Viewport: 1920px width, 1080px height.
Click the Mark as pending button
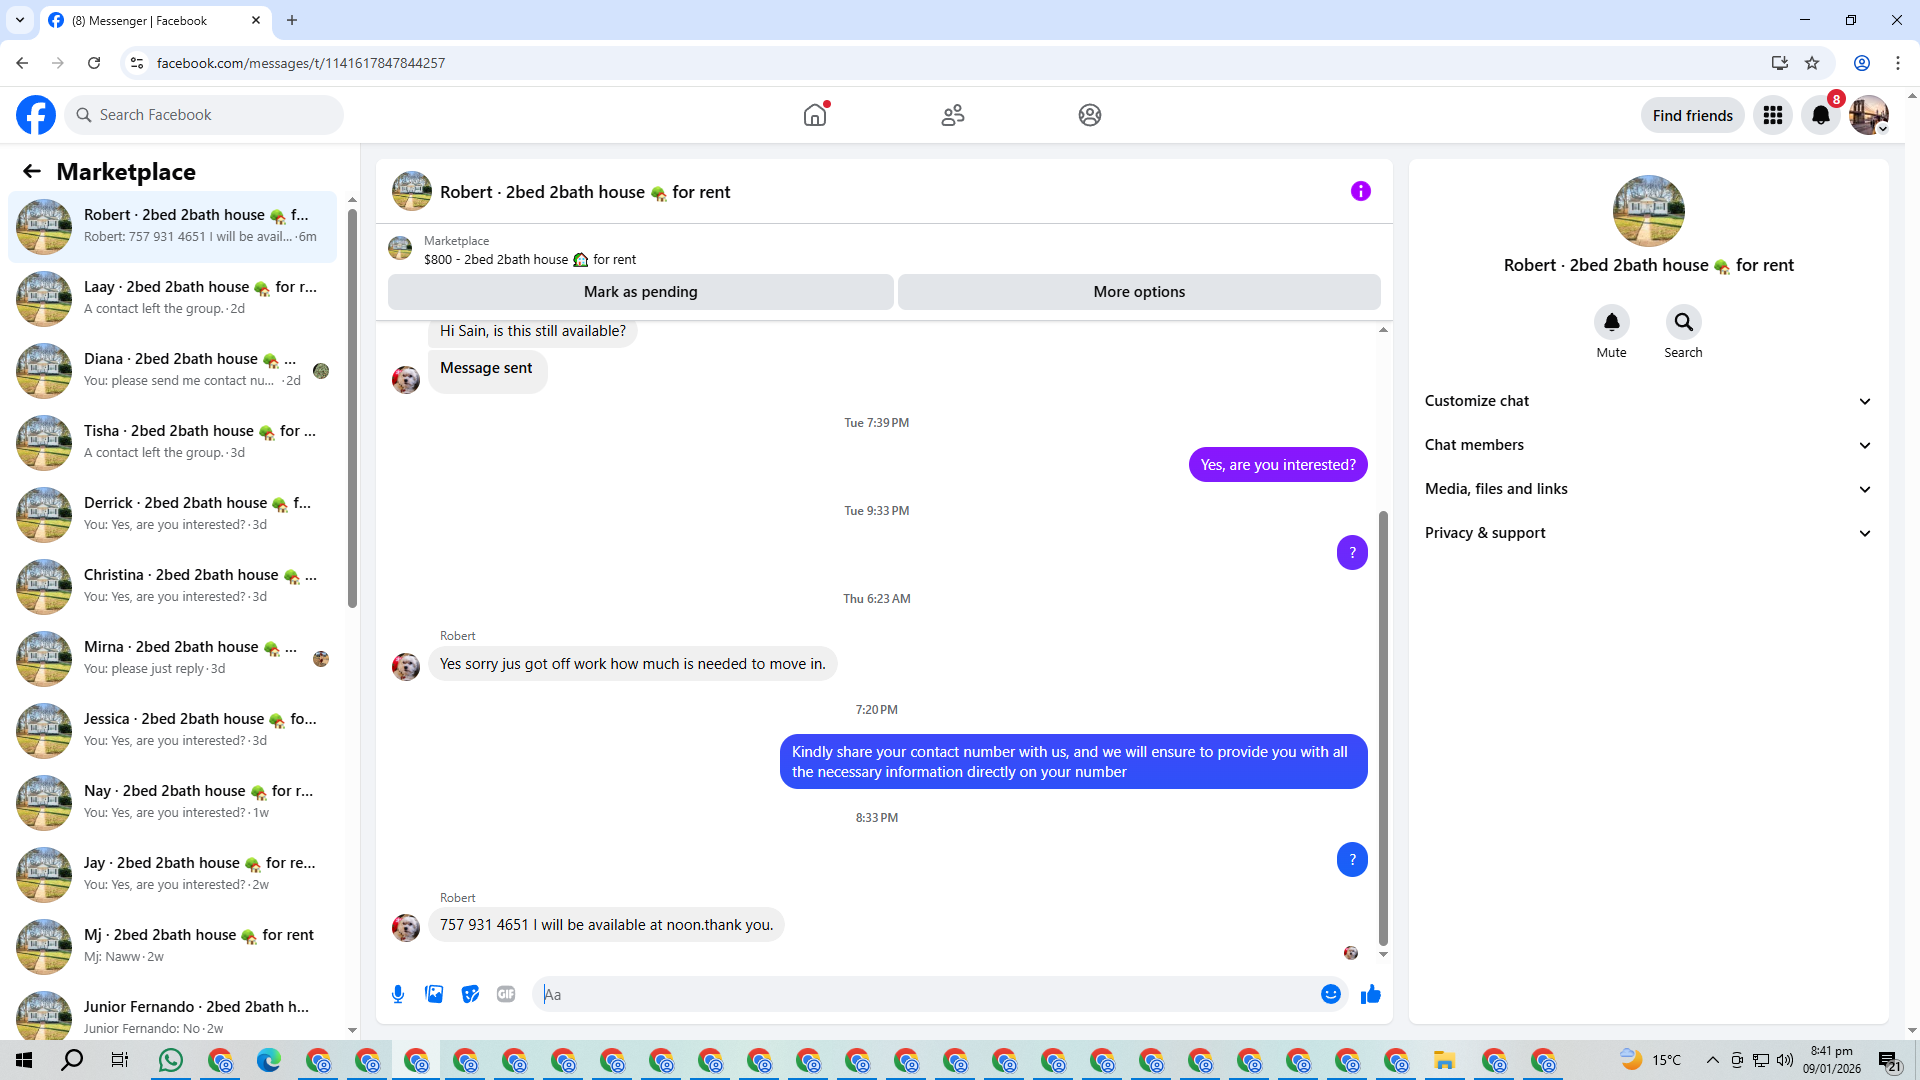coord(640,292)
